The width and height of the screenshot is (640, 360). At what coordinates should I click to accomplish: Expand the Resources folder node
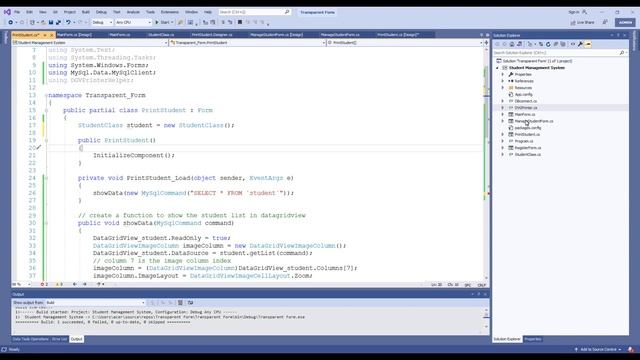pos(503,88)
